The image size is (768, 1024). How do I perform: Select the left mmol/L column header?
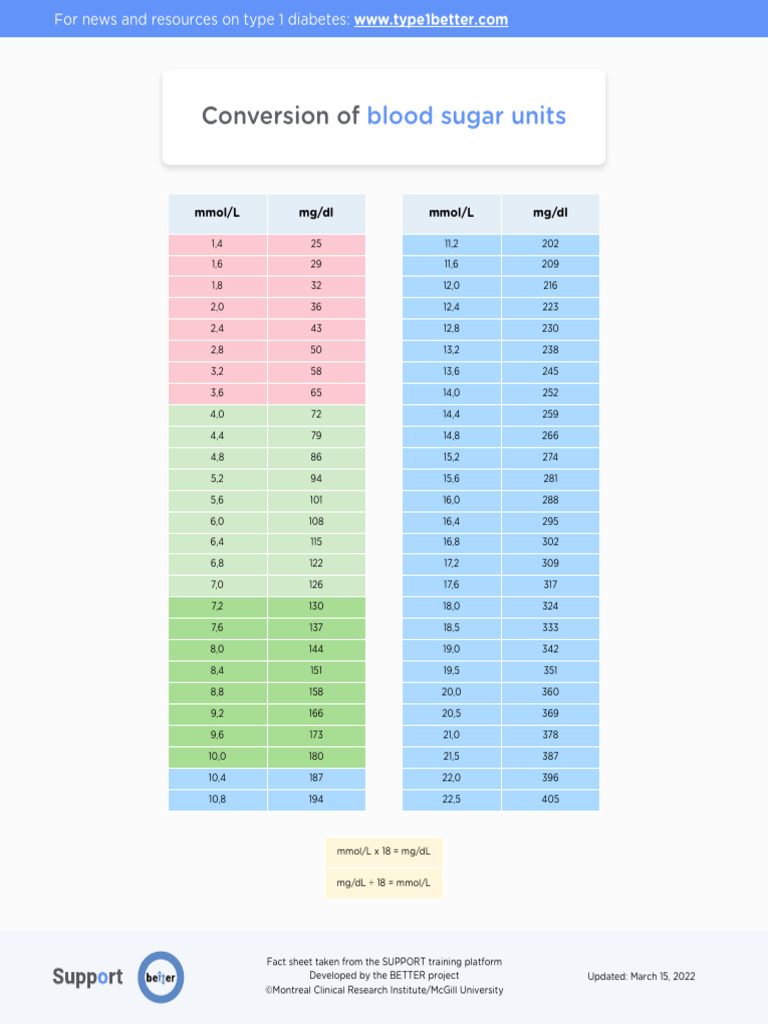pyautogui.click(x=217, y=213)
